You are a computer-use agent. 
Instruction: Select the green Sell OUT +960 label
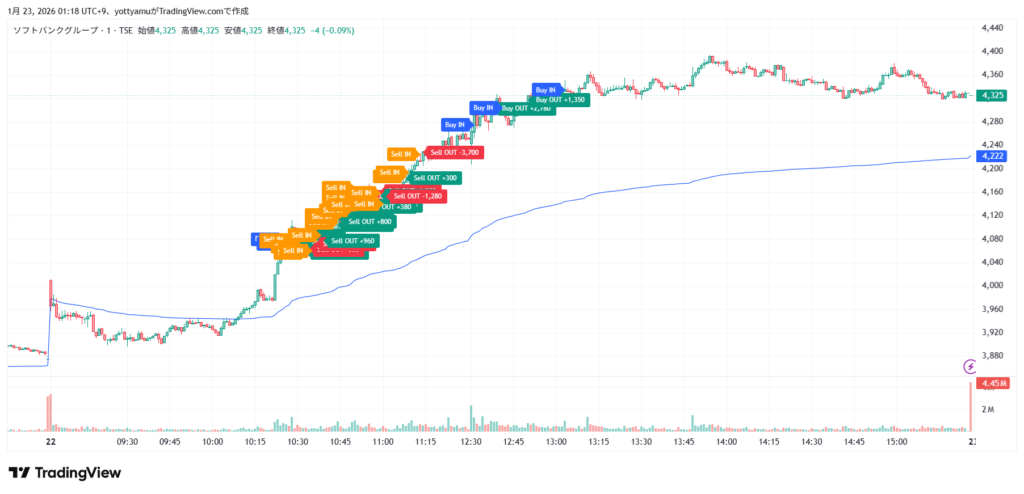point(354,241)
